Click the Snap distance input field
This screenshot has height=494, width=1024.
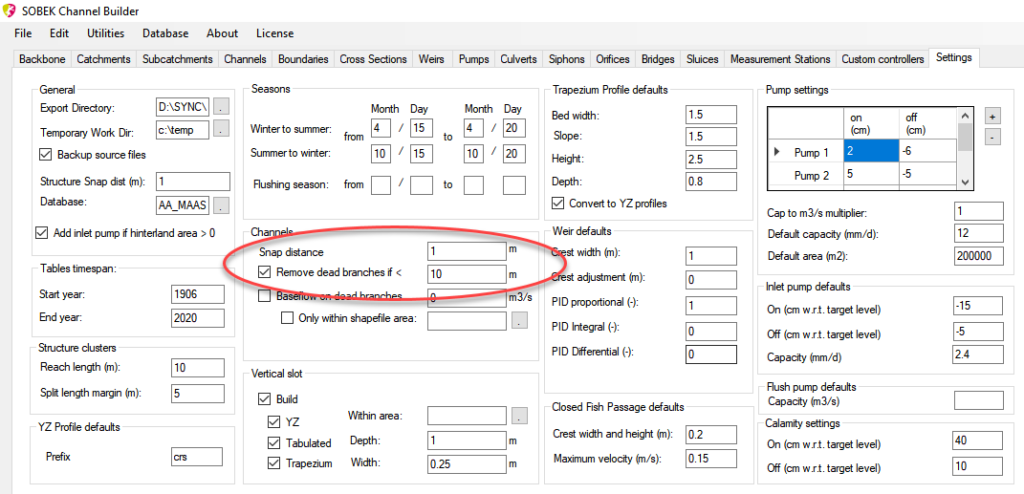(465, 251)
